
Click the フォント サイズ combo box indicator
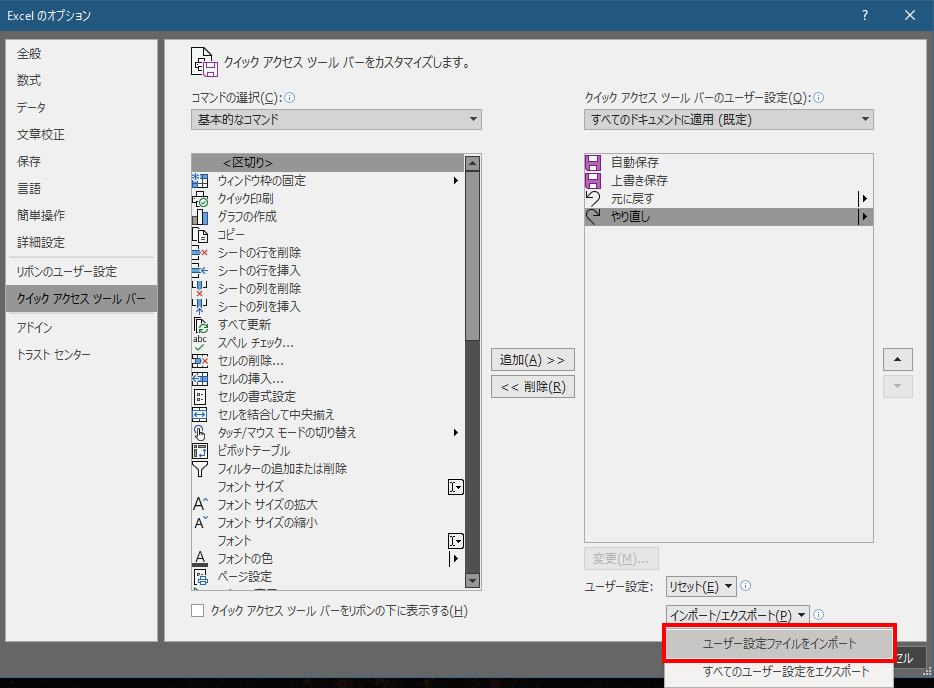[x=456, y=487]
